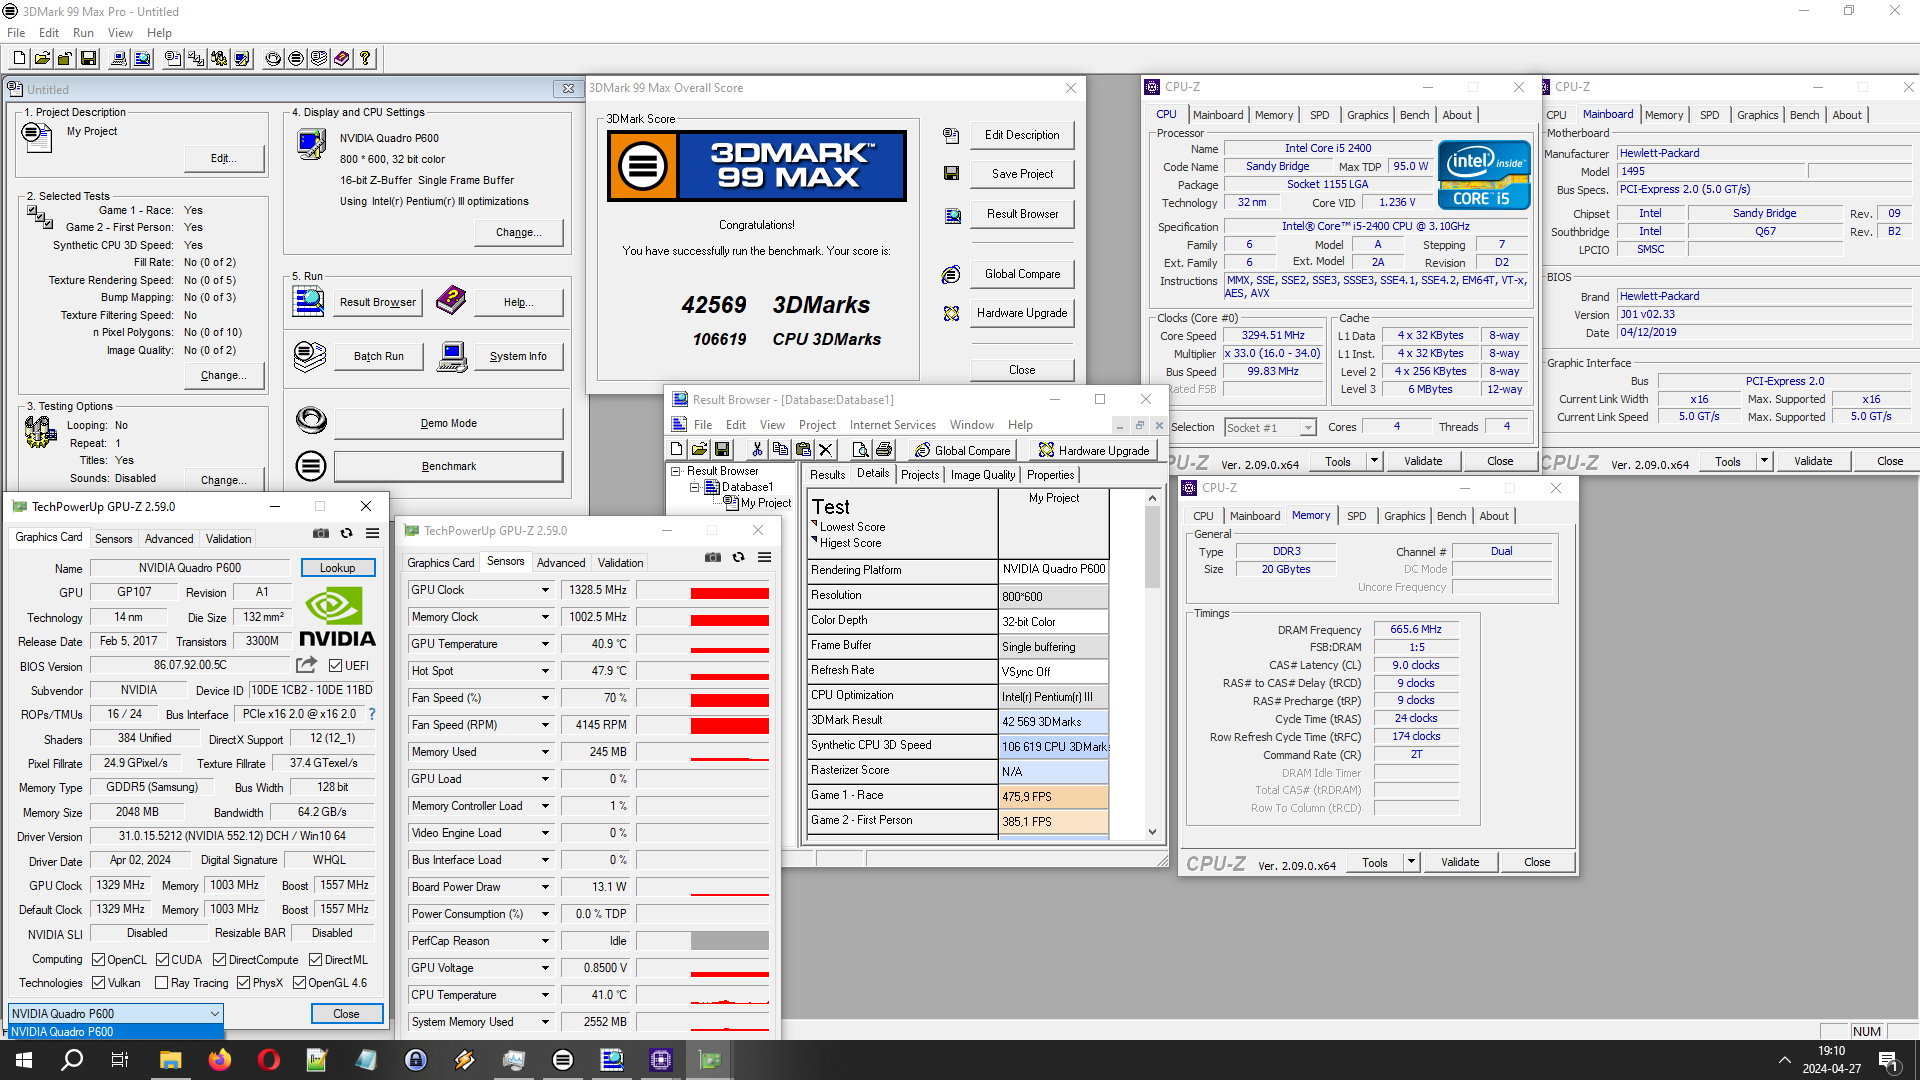Toggle the CUDA checkbox in GPU-Z

(163, 960)
